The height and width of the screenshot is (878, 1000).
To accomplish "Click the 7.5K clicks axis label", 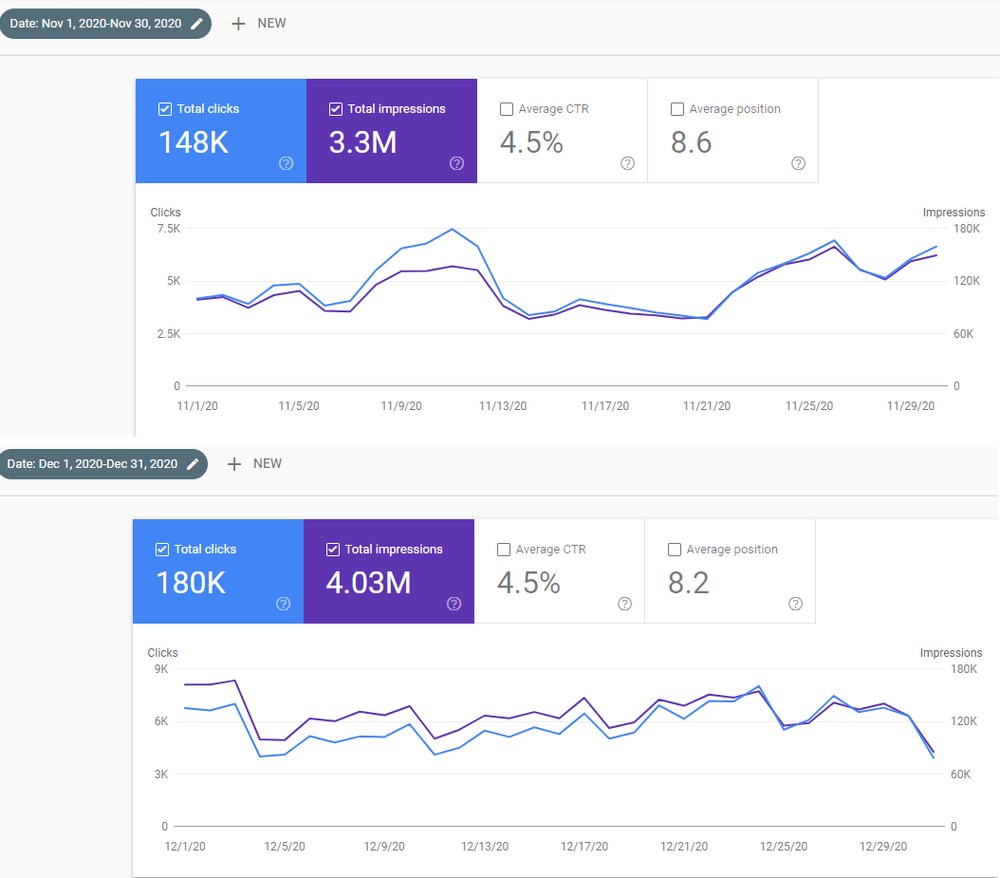I will click(x=169, y=229).
